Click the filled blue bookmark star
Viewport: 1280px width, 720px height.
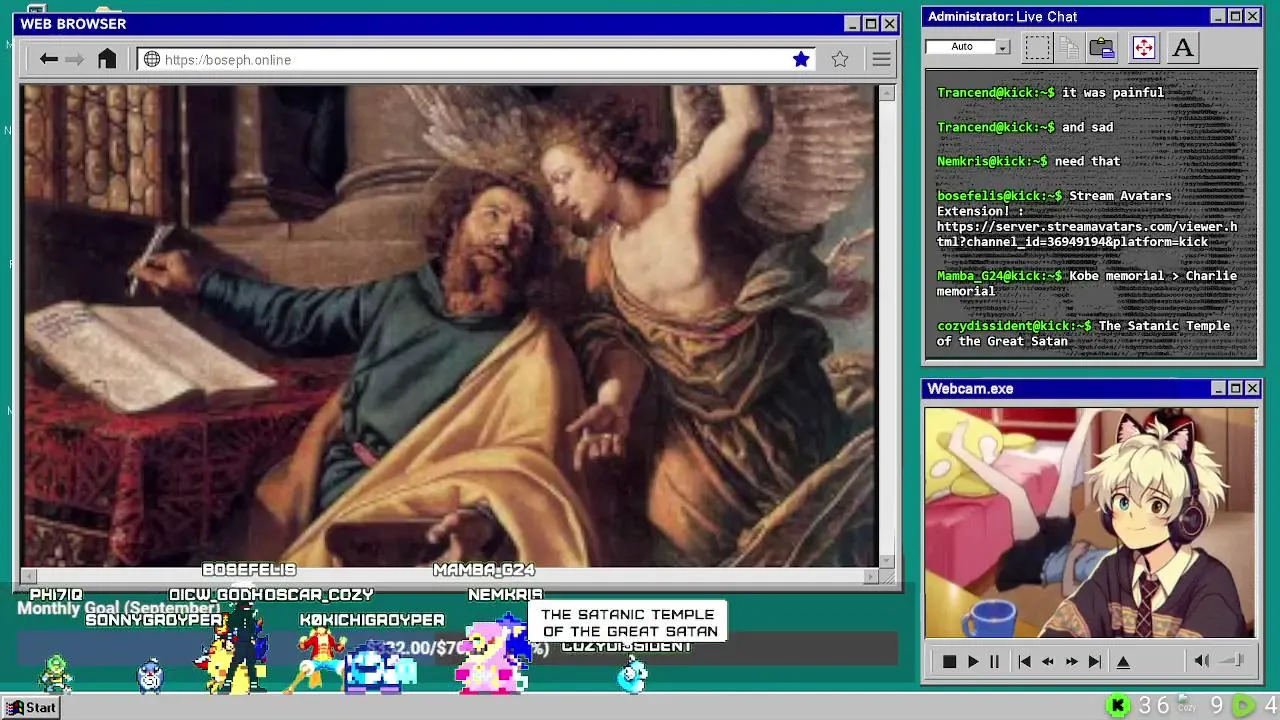pos(801,60)
